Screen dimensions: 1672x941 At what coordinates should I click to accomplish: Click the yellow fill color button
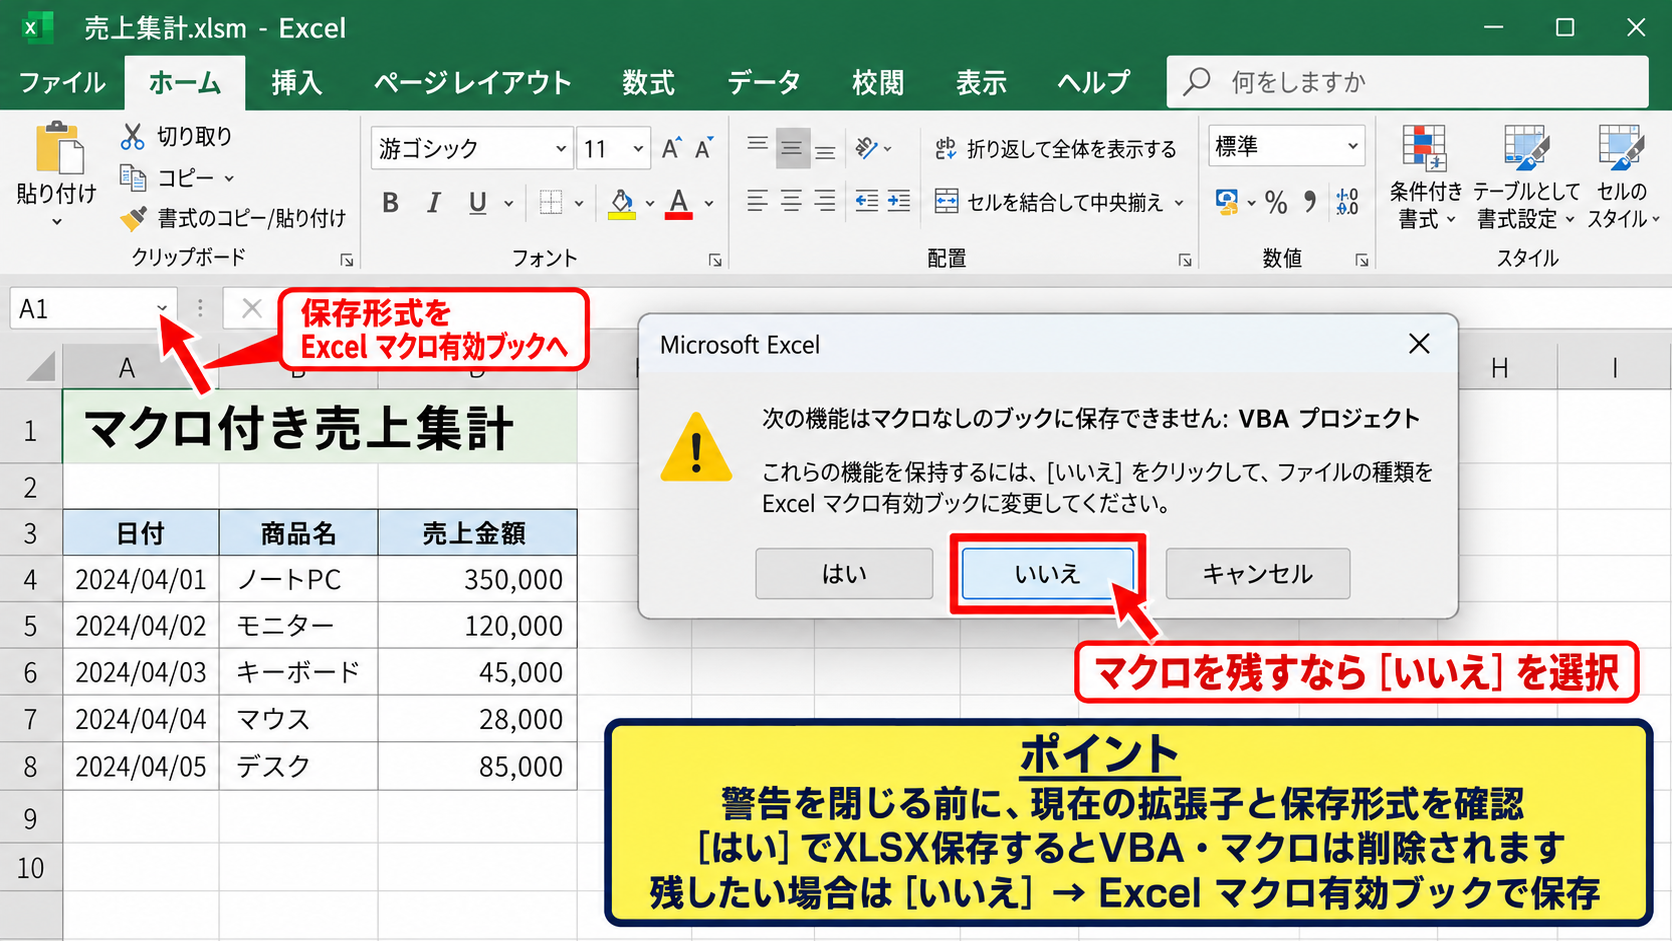tap(622, 203)
